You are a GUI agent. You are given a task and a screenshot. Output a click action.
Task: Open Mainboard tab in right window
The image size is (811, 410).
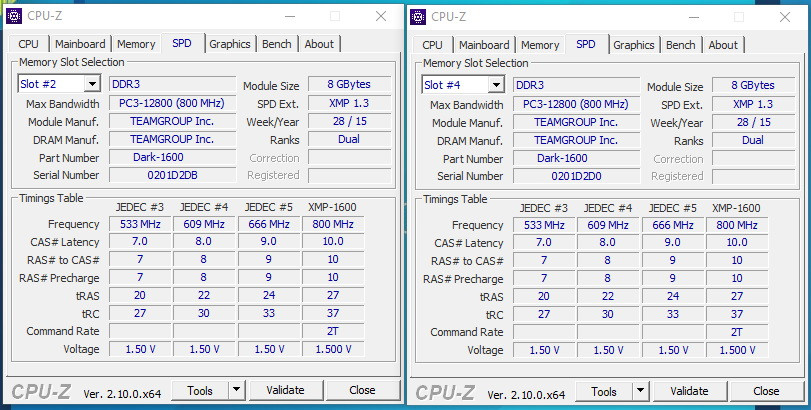(x=484, y=45)
